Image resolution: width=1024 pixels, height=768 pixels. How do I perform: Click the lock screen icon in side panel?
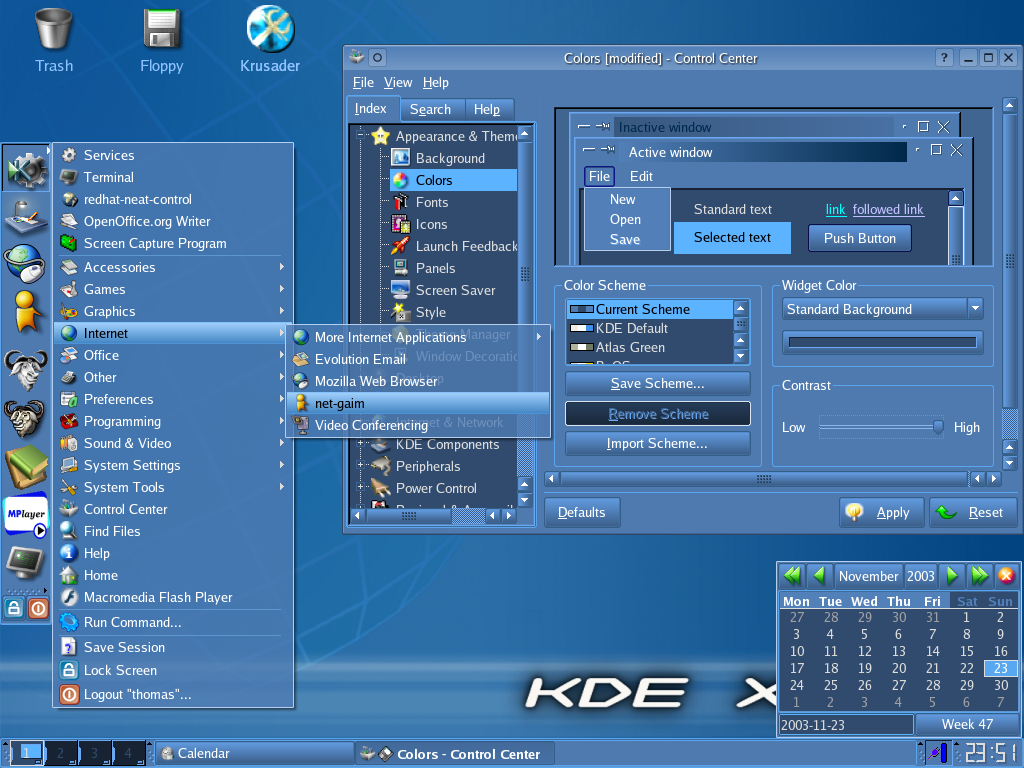coord(14,609)
